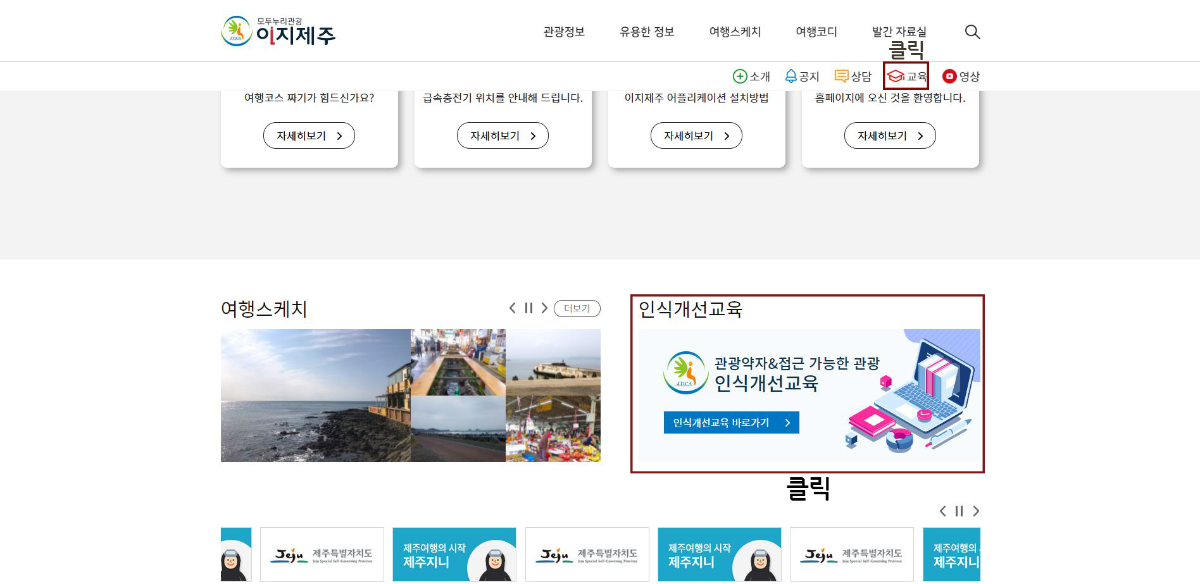Click 자세히보기 under 홈페이지 환영 card

coord(890,136)
